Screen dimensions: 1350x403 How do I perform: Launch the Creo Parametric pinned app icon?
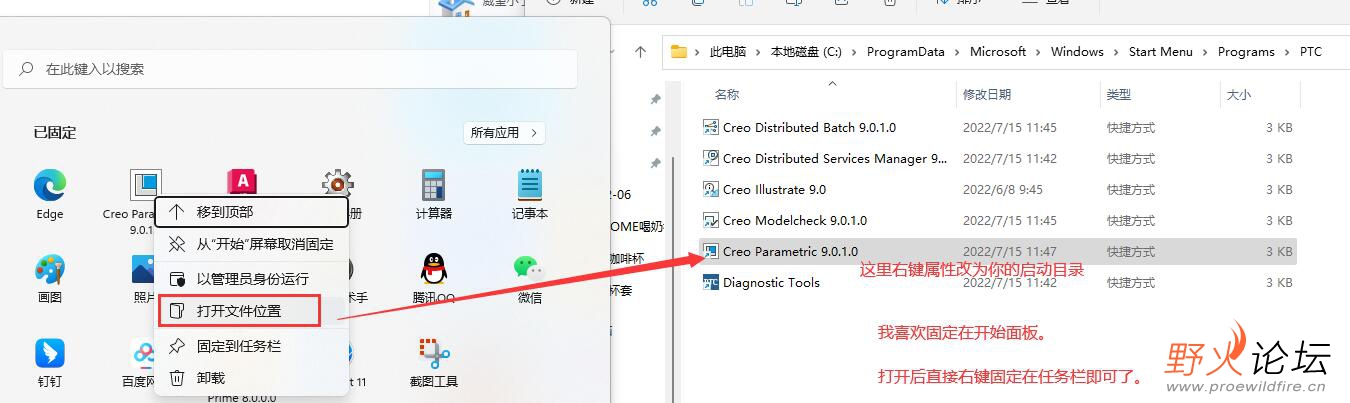point(146,185)
